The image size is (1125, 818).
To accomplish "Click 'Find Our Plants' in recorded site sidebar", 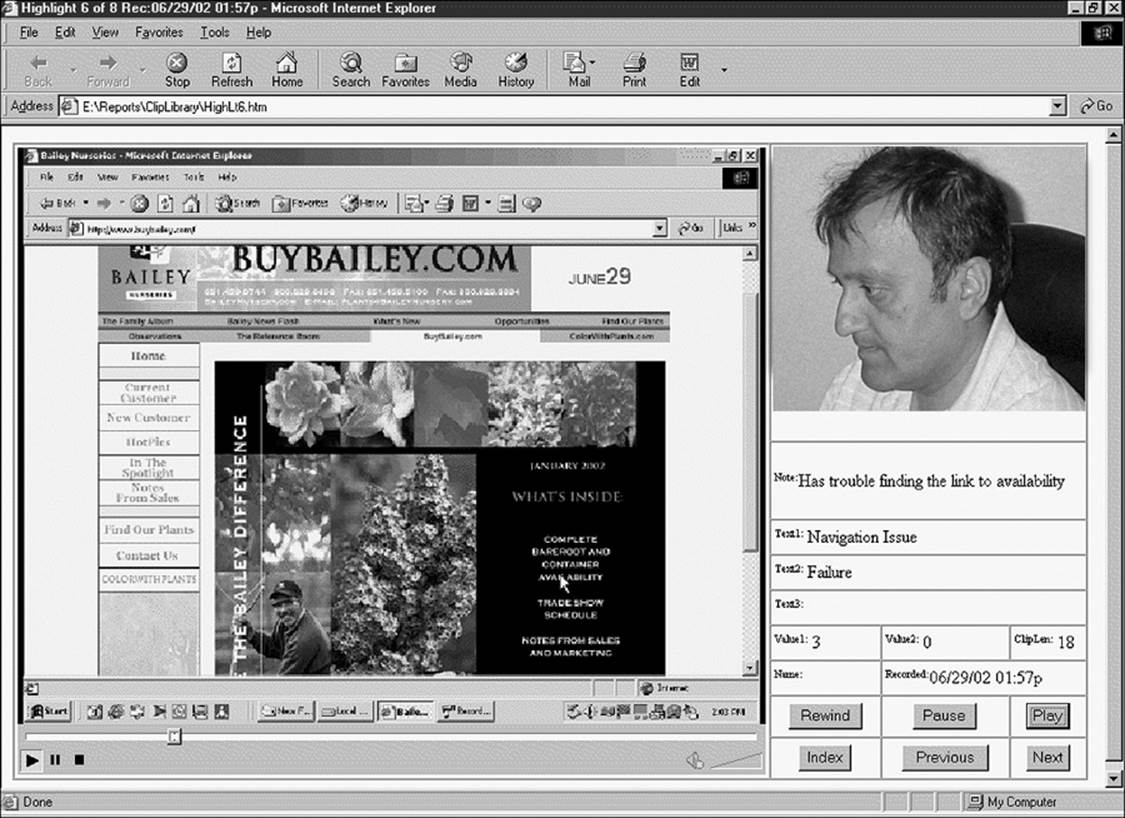I will pos(149,530).
